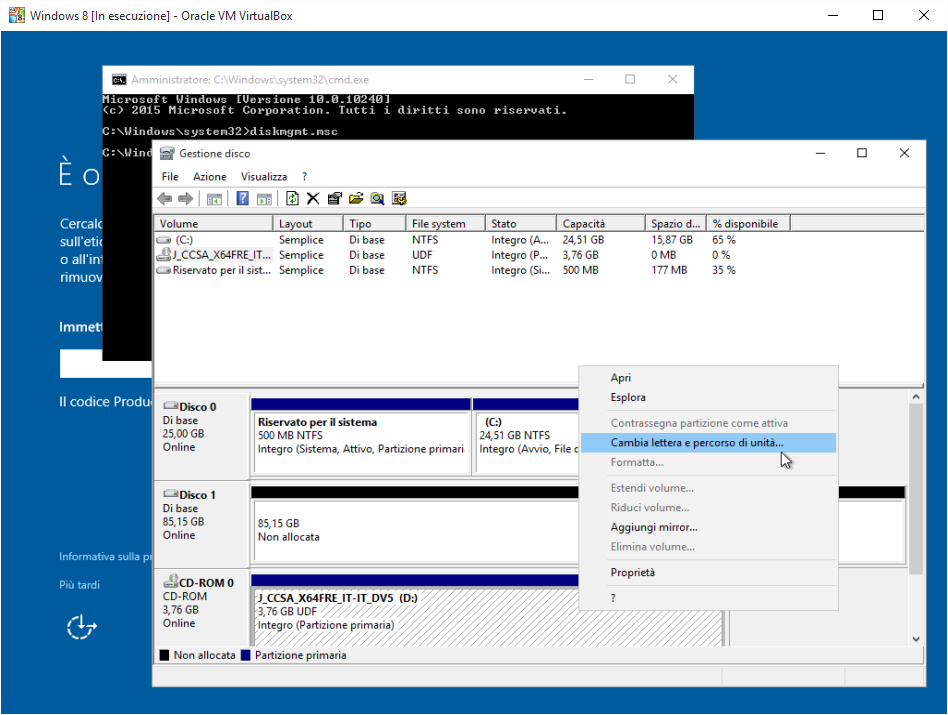Click the open folder toolbar icon

(x=356, y=198)
